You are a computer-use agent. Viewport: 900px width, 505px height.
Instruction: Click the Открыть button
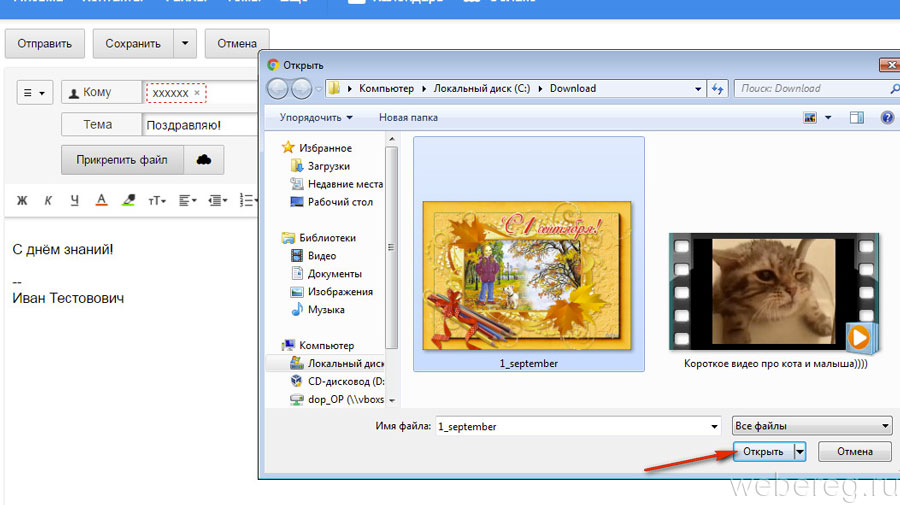pos(763,452)
